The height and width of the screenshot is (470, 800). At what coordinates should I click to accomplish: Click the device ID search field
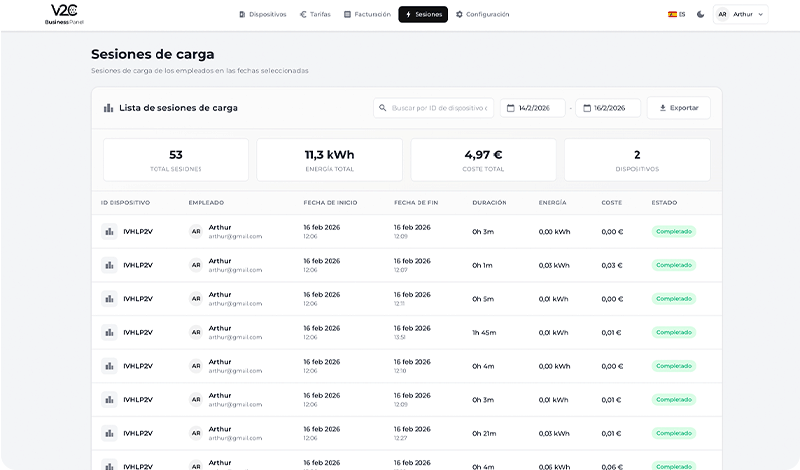pyautogui.click(x=441, y=108)
